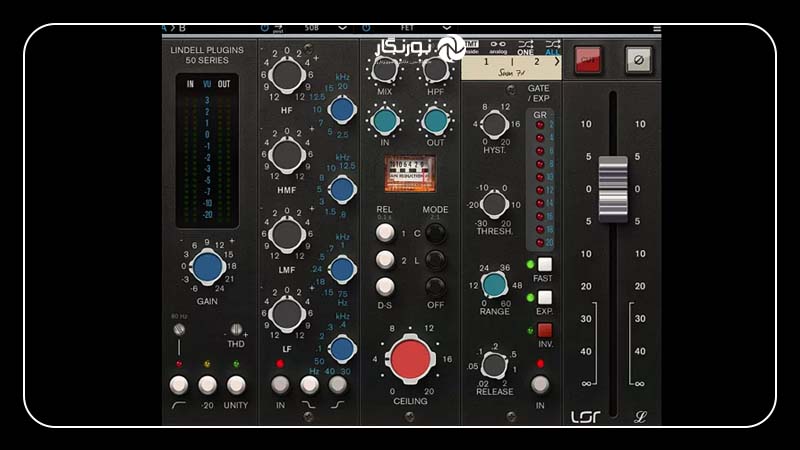Screen dimensions: 800x450
Task: Click the blue LF frequency knob
Action: (342, 349)
